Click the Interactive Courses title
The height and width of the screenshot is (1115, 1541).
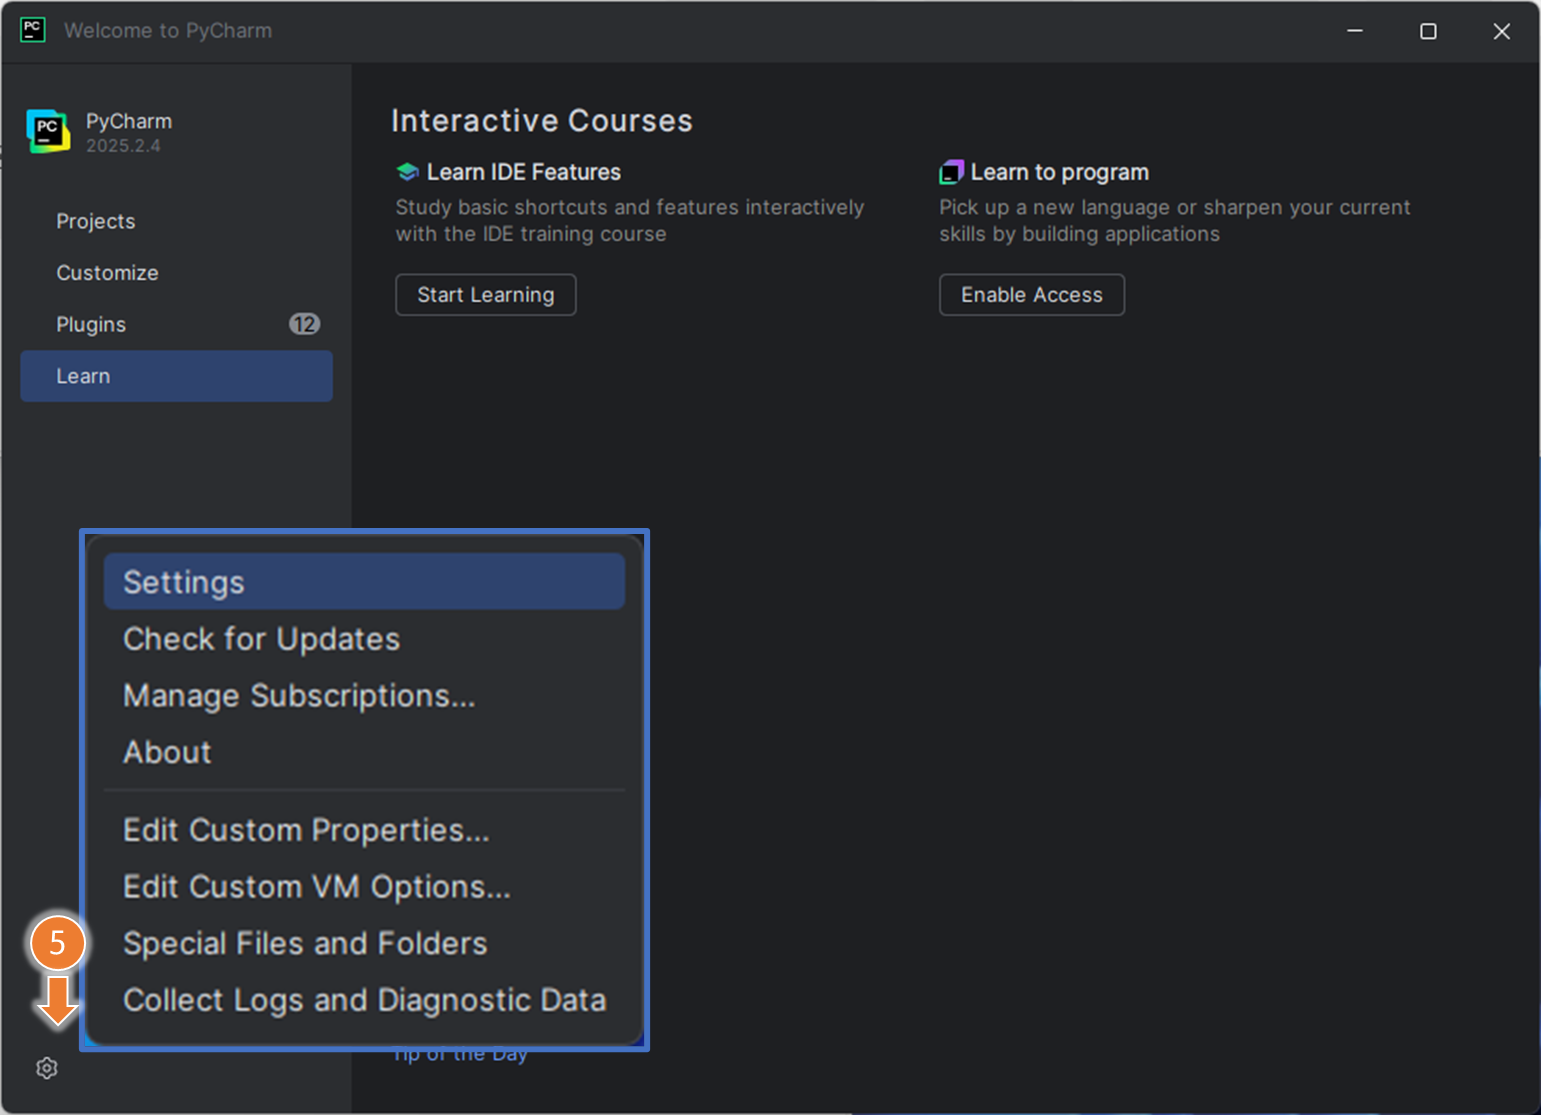click(542, 121)
